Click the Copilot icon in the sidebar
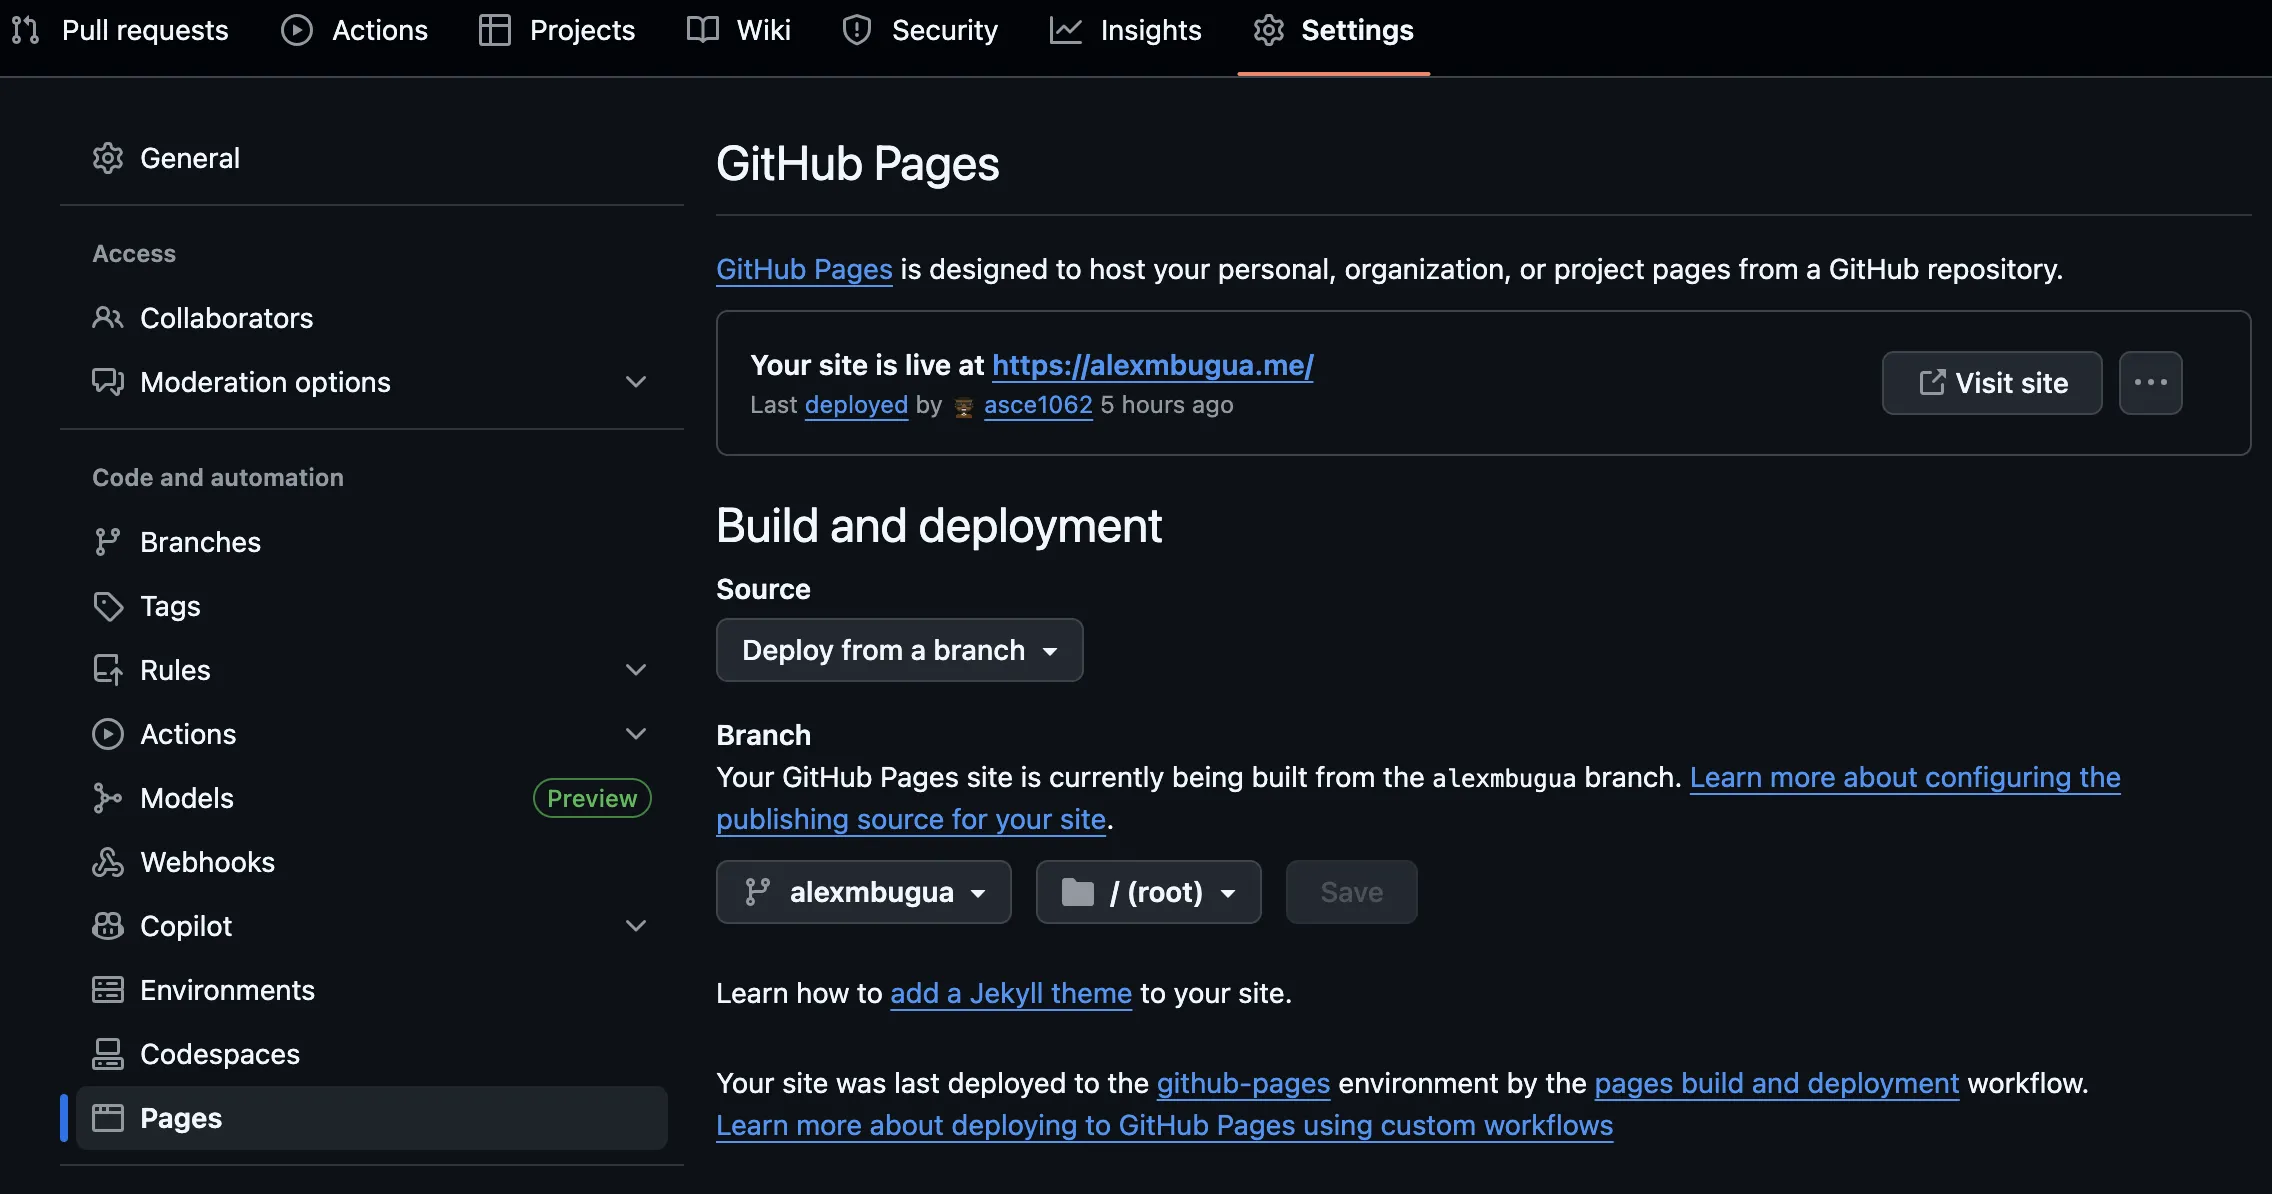 click(109, 925)
